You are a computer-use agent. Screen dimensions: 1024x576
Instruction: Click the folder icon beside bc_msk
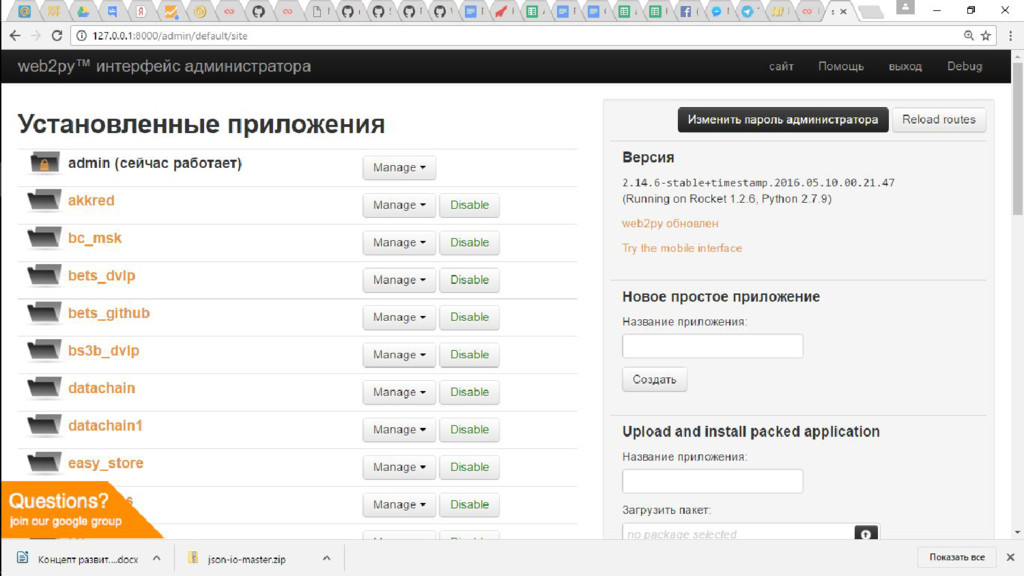[x=44, y=238]
